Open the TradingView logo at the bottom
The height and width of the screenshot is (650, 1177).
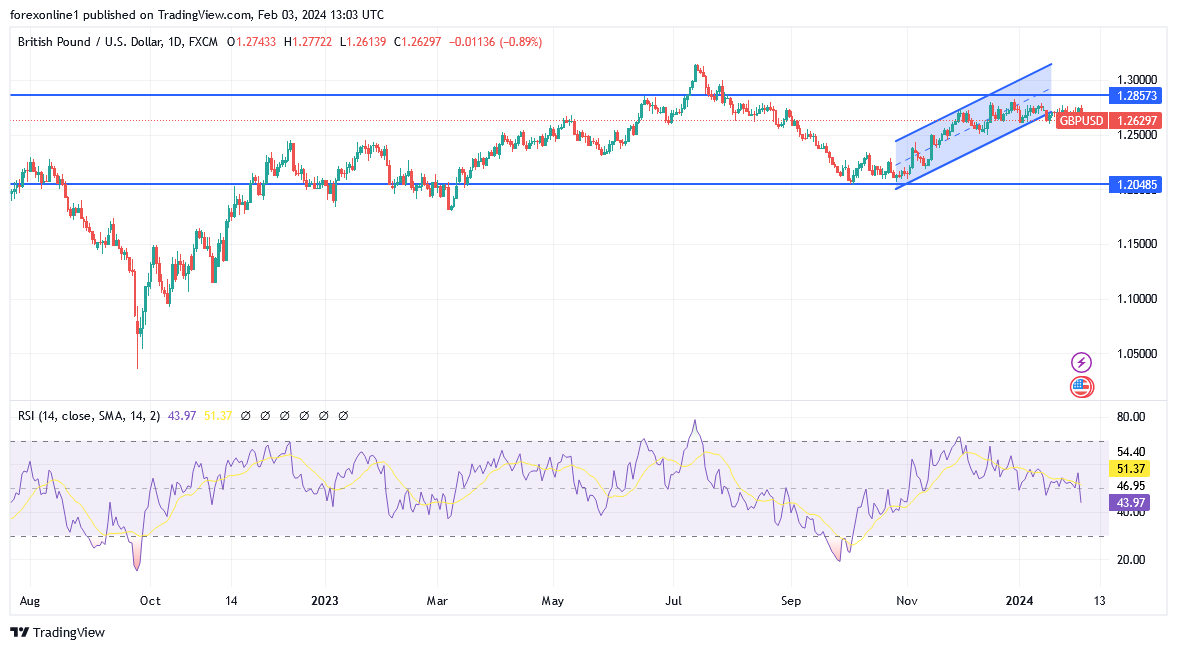(58, 633)
